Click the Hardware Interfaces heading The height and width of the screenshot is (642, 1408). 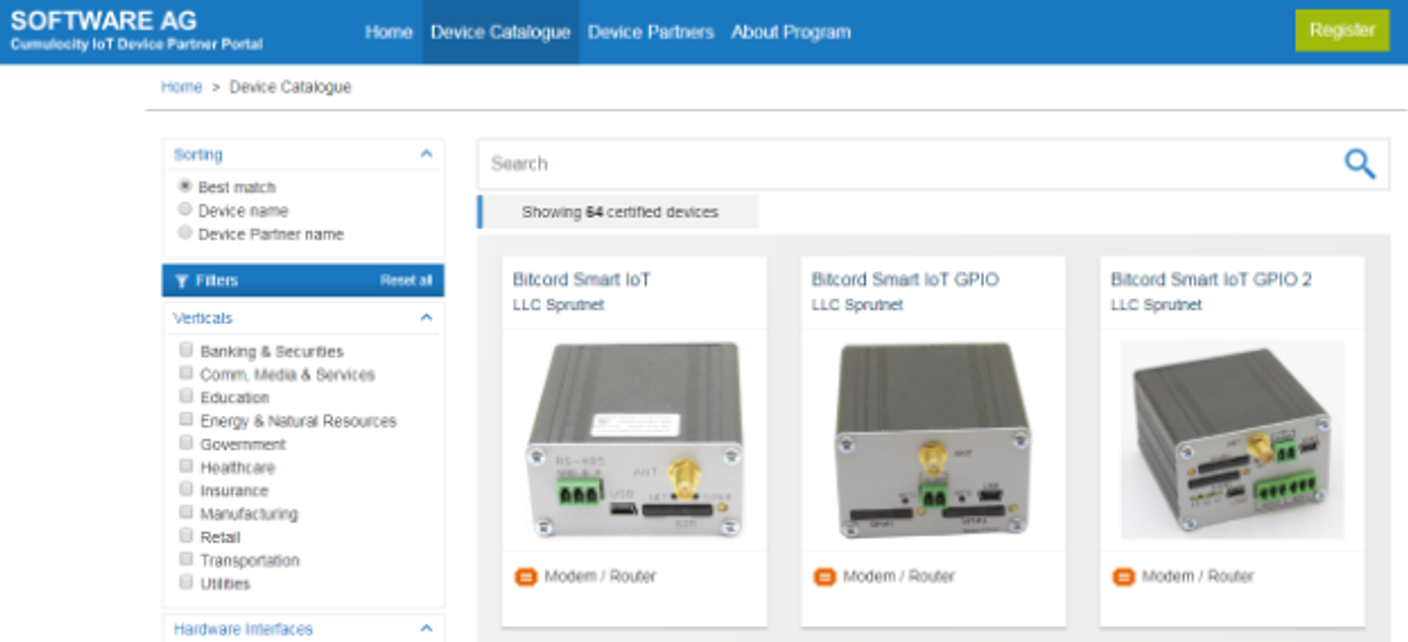coord(243,629)
